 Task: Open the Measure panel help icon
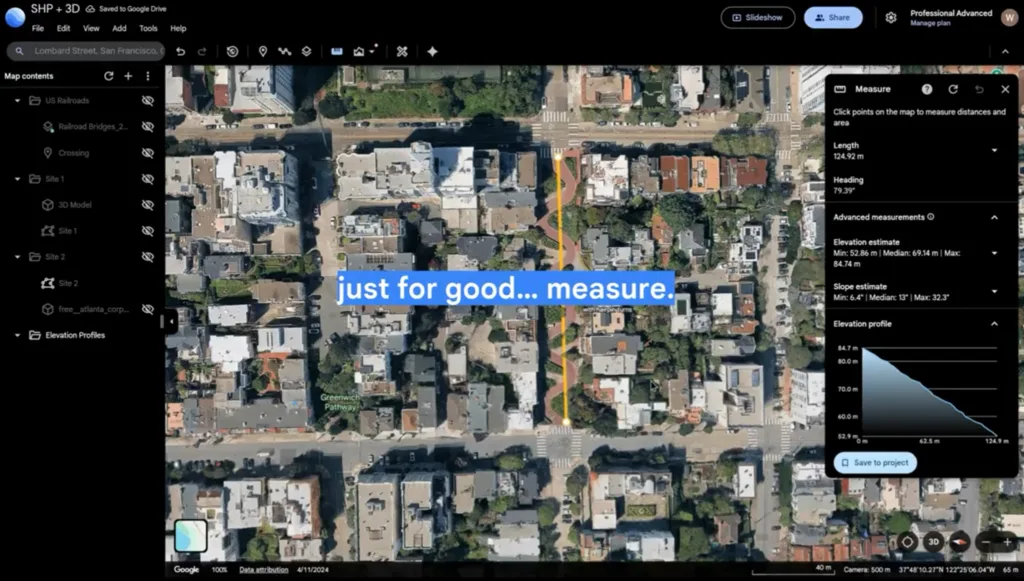(927, 89)
